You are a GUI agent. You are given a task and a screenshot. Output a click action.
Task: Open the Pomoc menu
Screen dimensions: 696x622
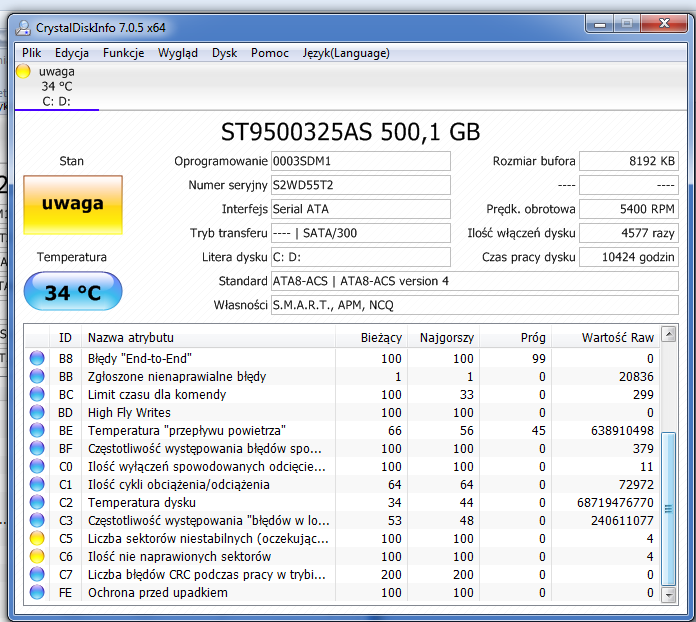269,53
